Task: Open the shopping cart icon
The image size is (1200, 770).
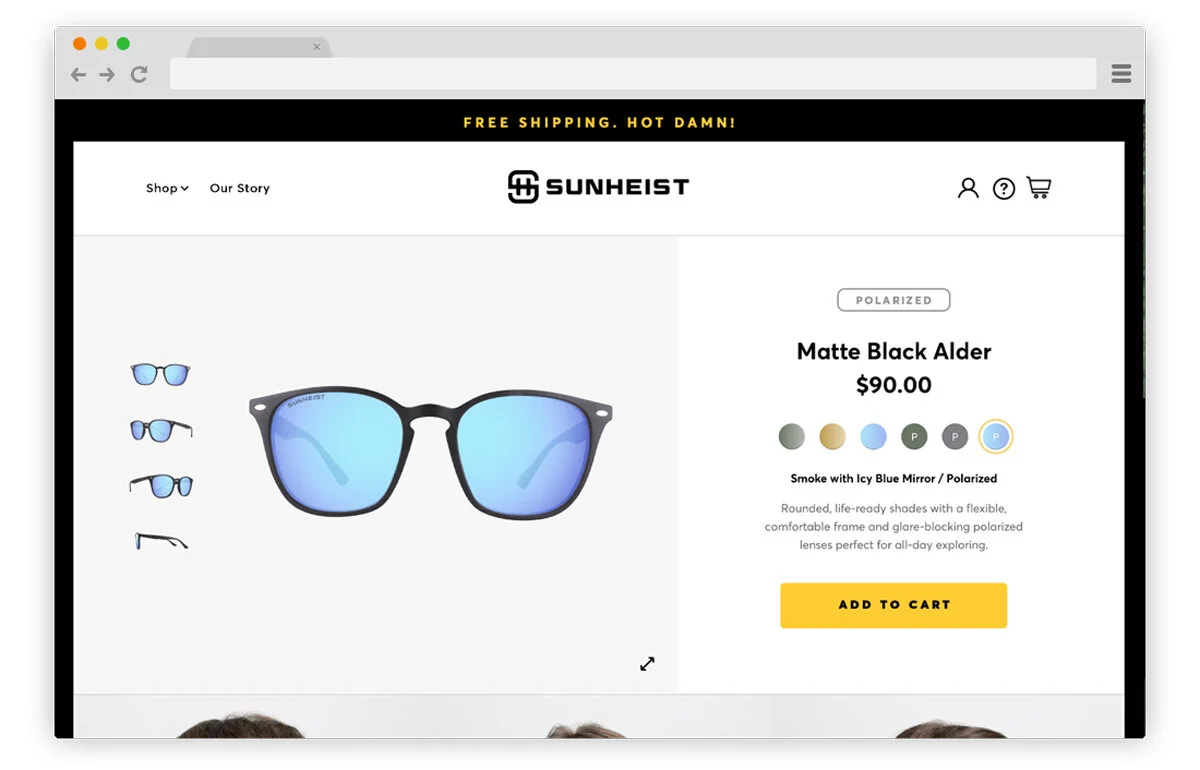Action: pos(1039,187)
